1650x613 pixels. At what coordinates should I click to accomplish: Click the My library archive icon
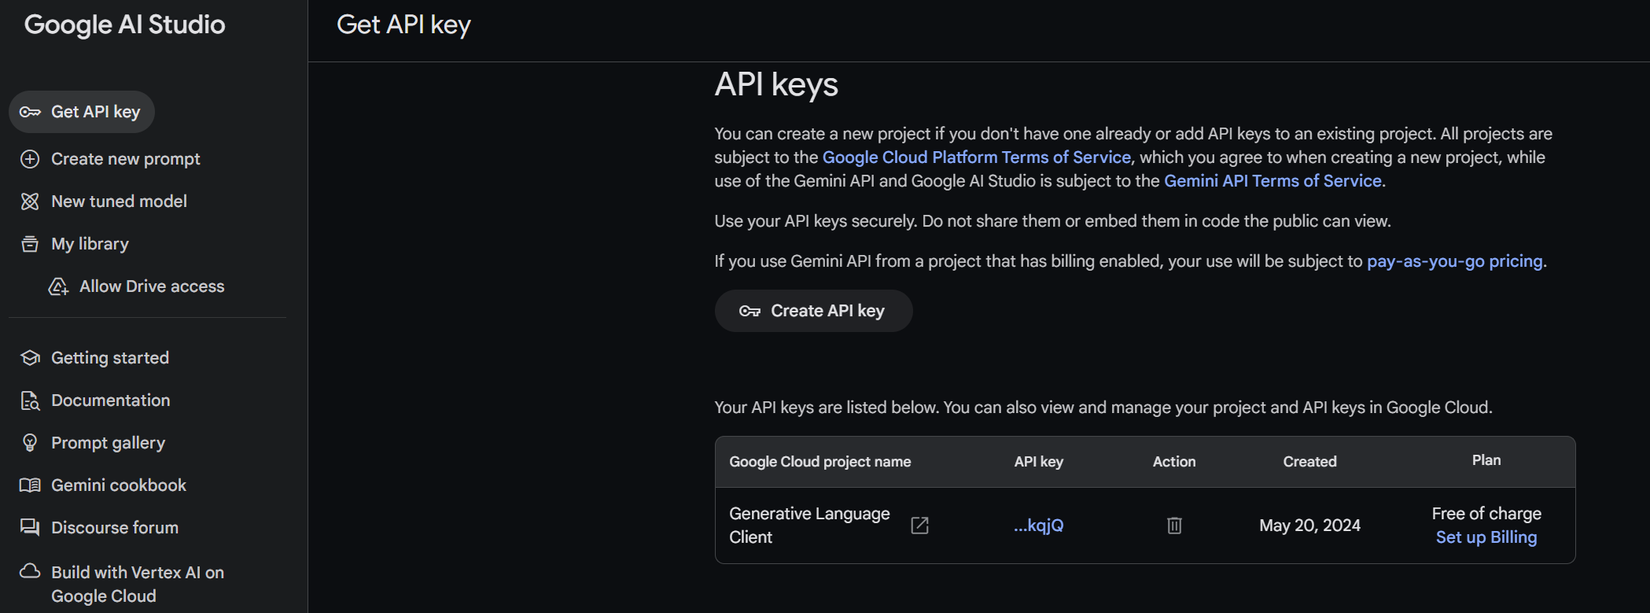tap(30, 244)
